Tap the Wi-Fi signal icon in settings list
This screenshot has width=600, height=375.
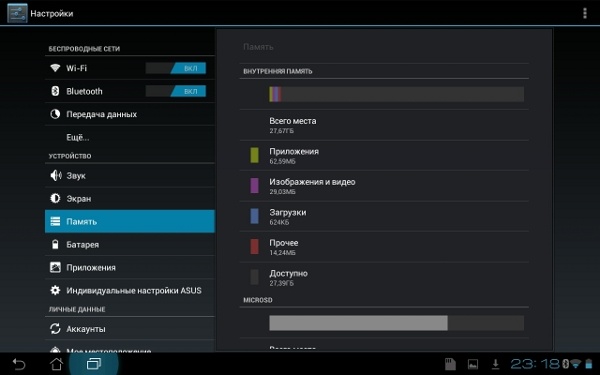click(55, 68)
